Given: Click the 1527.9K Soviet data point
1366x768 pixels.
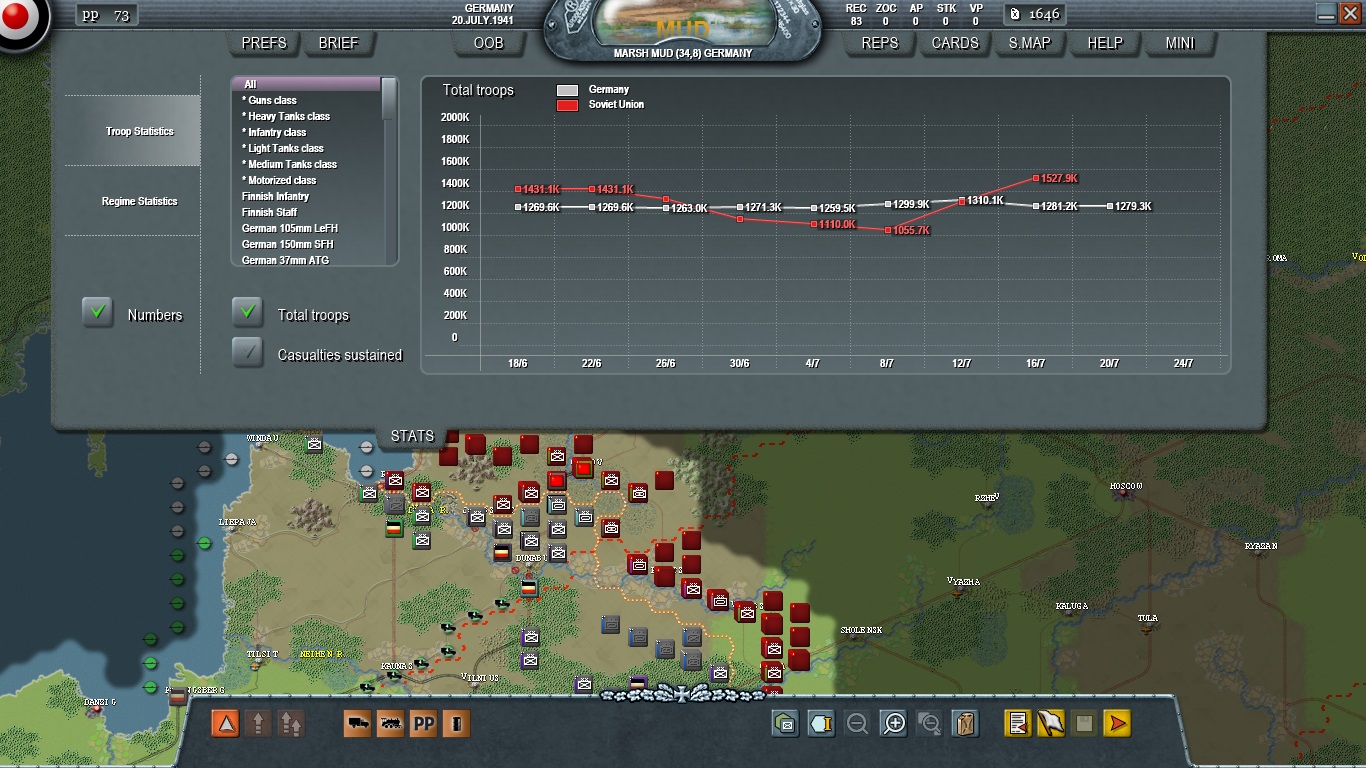Looking at the screenshot, I should click(x=1036, y=178).
